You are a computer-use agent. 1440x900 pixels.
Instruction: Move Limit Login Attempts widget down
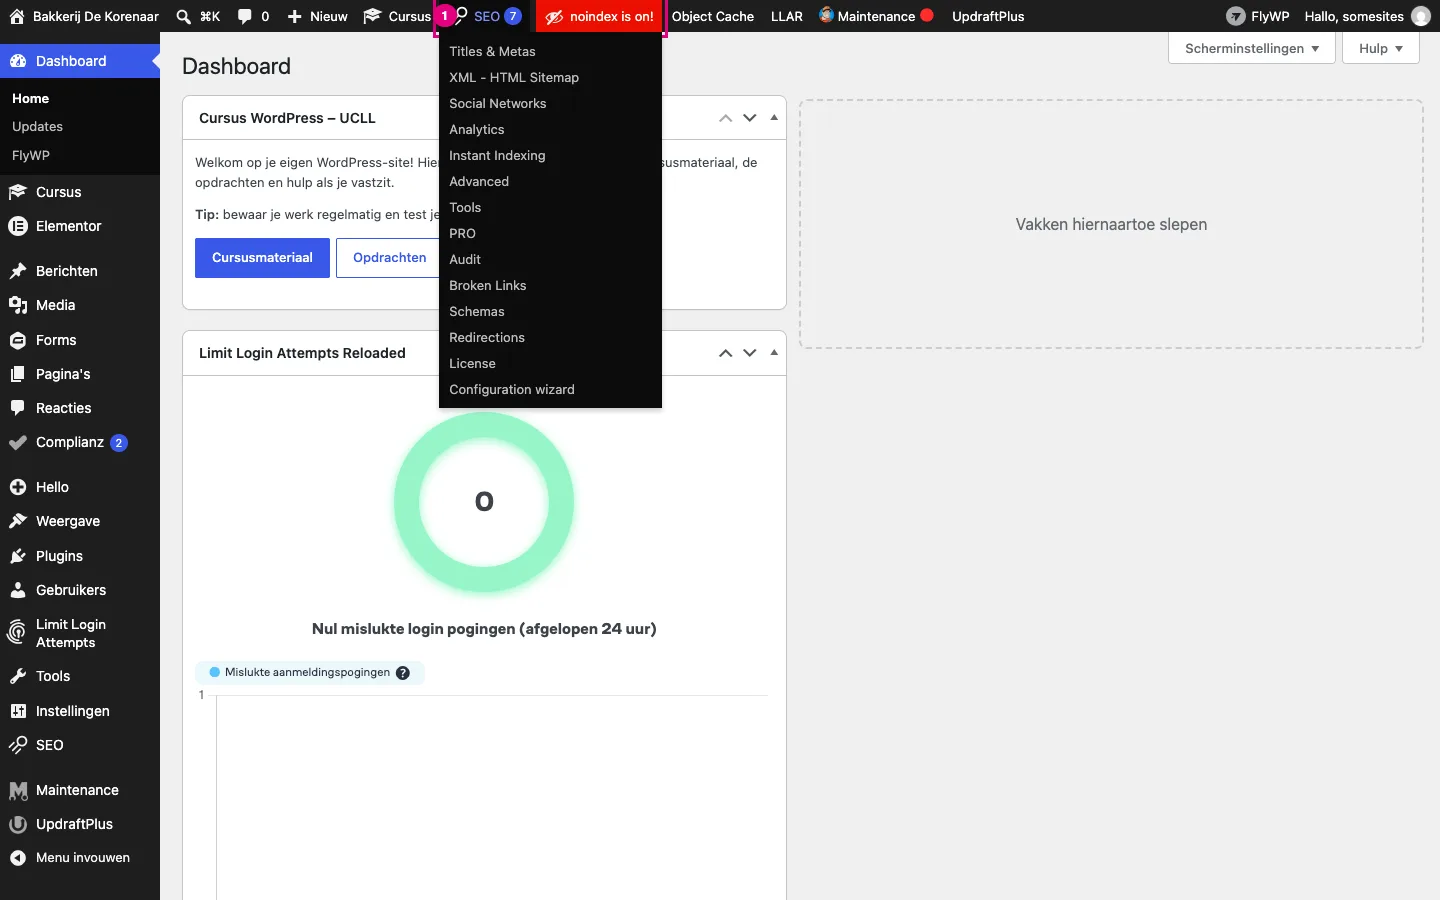point(749,353)
